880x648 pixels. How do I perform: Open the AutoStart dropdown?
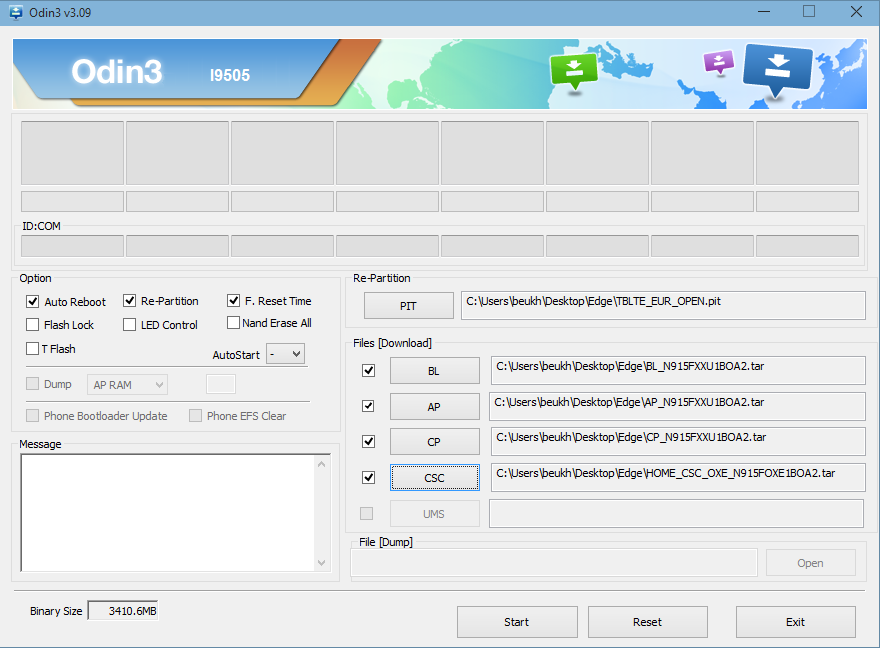[285, 354]
